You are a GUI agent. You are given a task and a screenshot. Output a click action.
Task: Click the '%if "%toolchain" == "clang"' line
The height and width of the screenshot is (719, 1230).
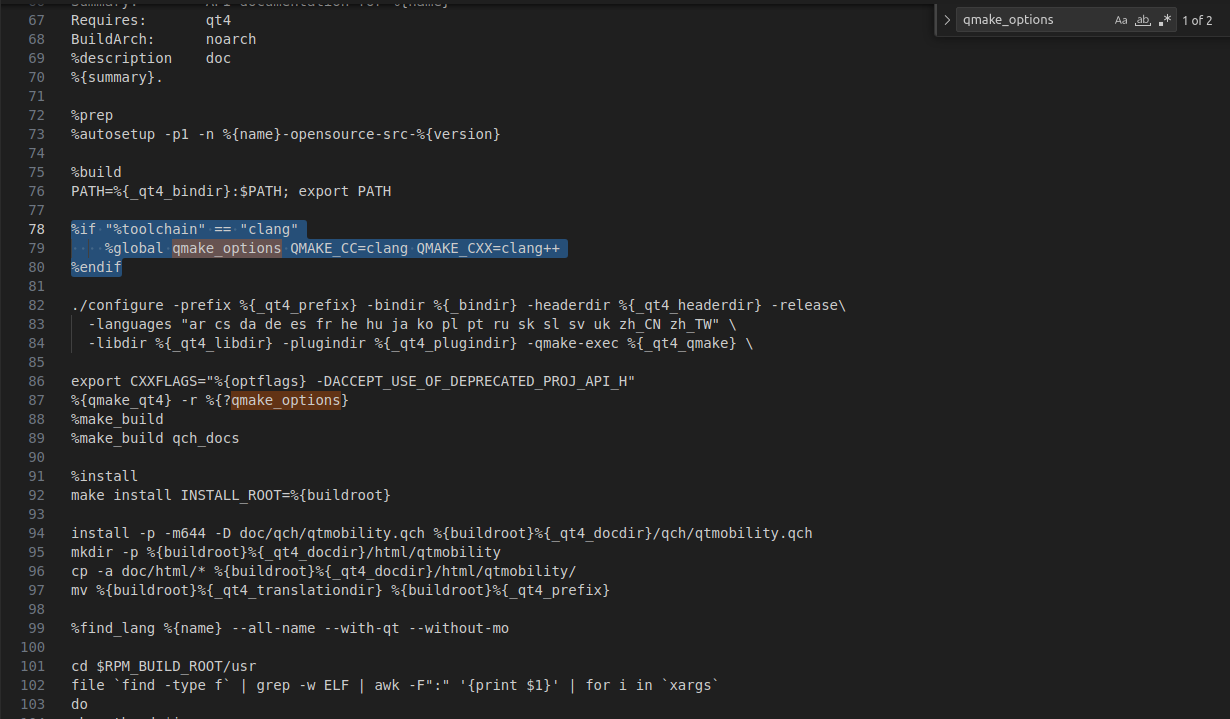pyautogui.click(x=185, y=229)
